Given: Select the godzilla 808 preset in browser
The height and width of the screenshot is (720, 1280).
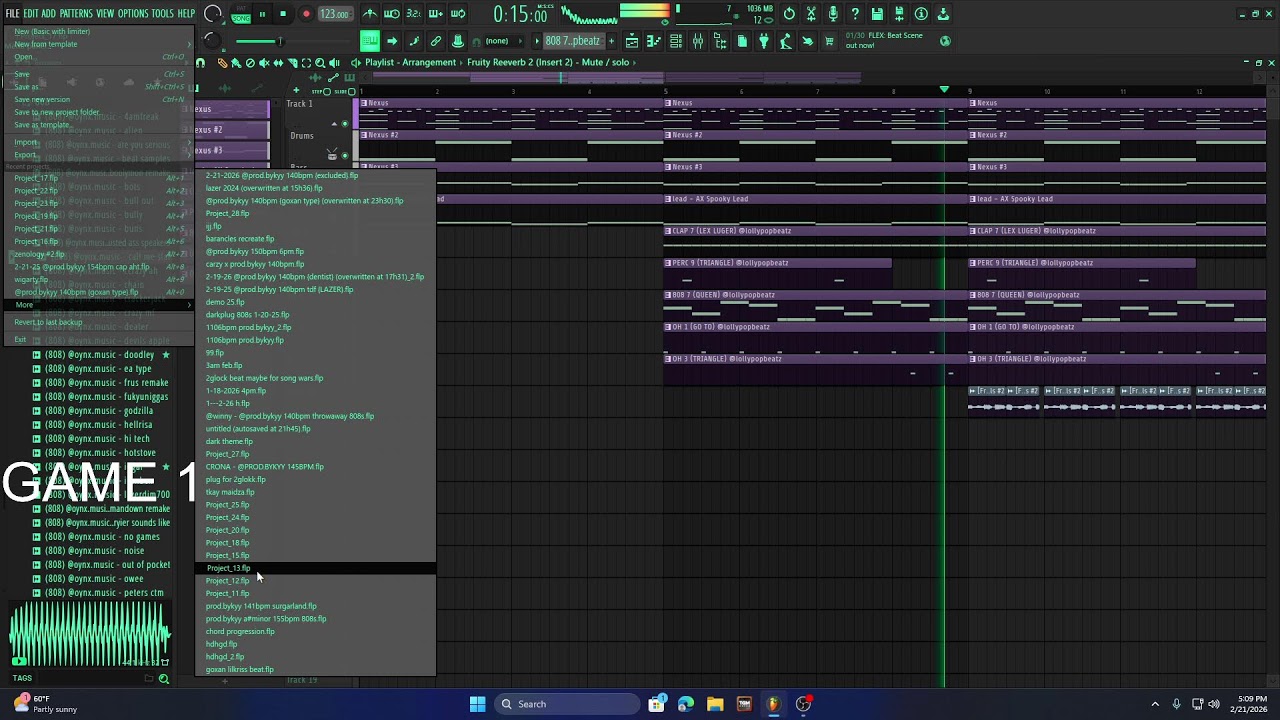Looking at the screenshot, I should [100, 411].
